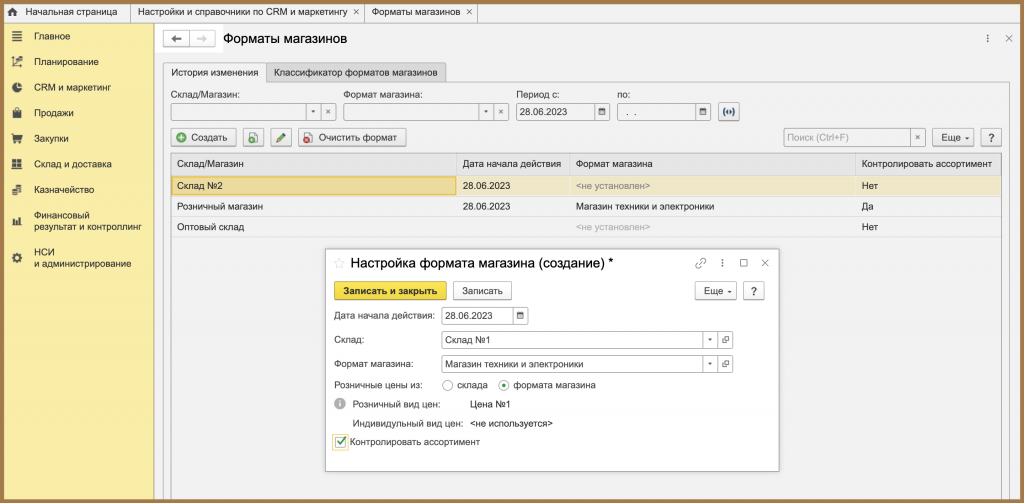Image resolution: width=1024 pixels, height=503 pixels.
Task: Navigate forward with the right arrow
Action: [x=202, y=39]
